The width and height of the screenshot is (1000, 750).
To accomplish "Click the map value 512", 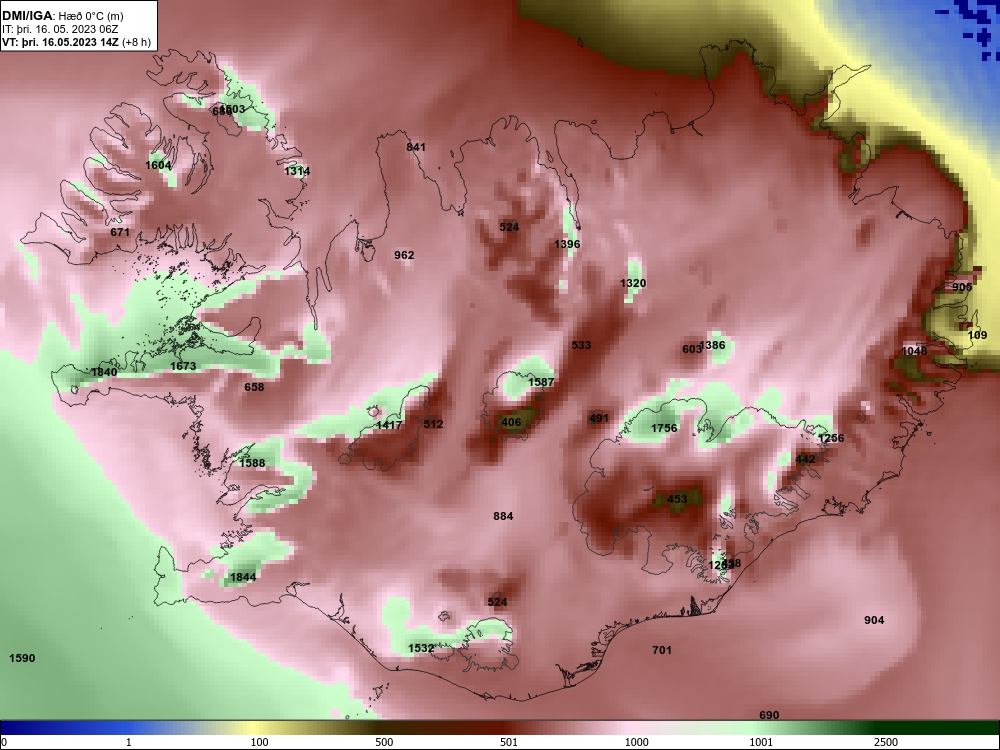I will tap(433, 424).
